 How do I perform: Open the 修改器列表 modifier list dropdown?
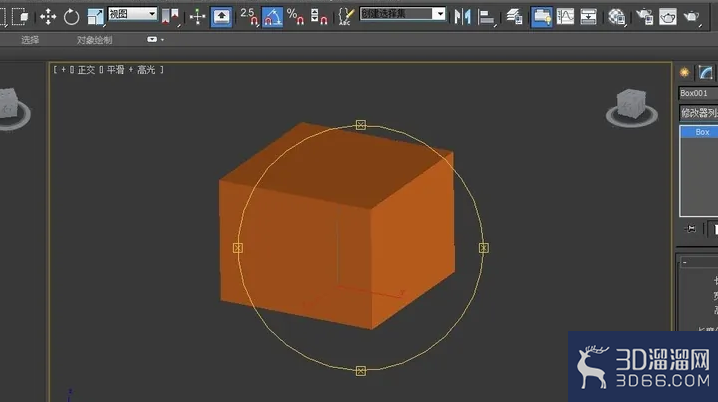click(x=698, y=113)
